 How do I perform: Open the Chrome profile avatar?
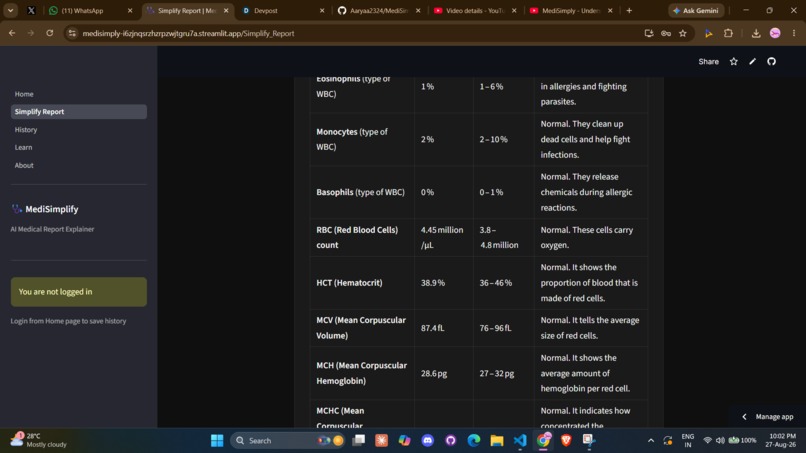pyautogui.click(x=775, y=33)
